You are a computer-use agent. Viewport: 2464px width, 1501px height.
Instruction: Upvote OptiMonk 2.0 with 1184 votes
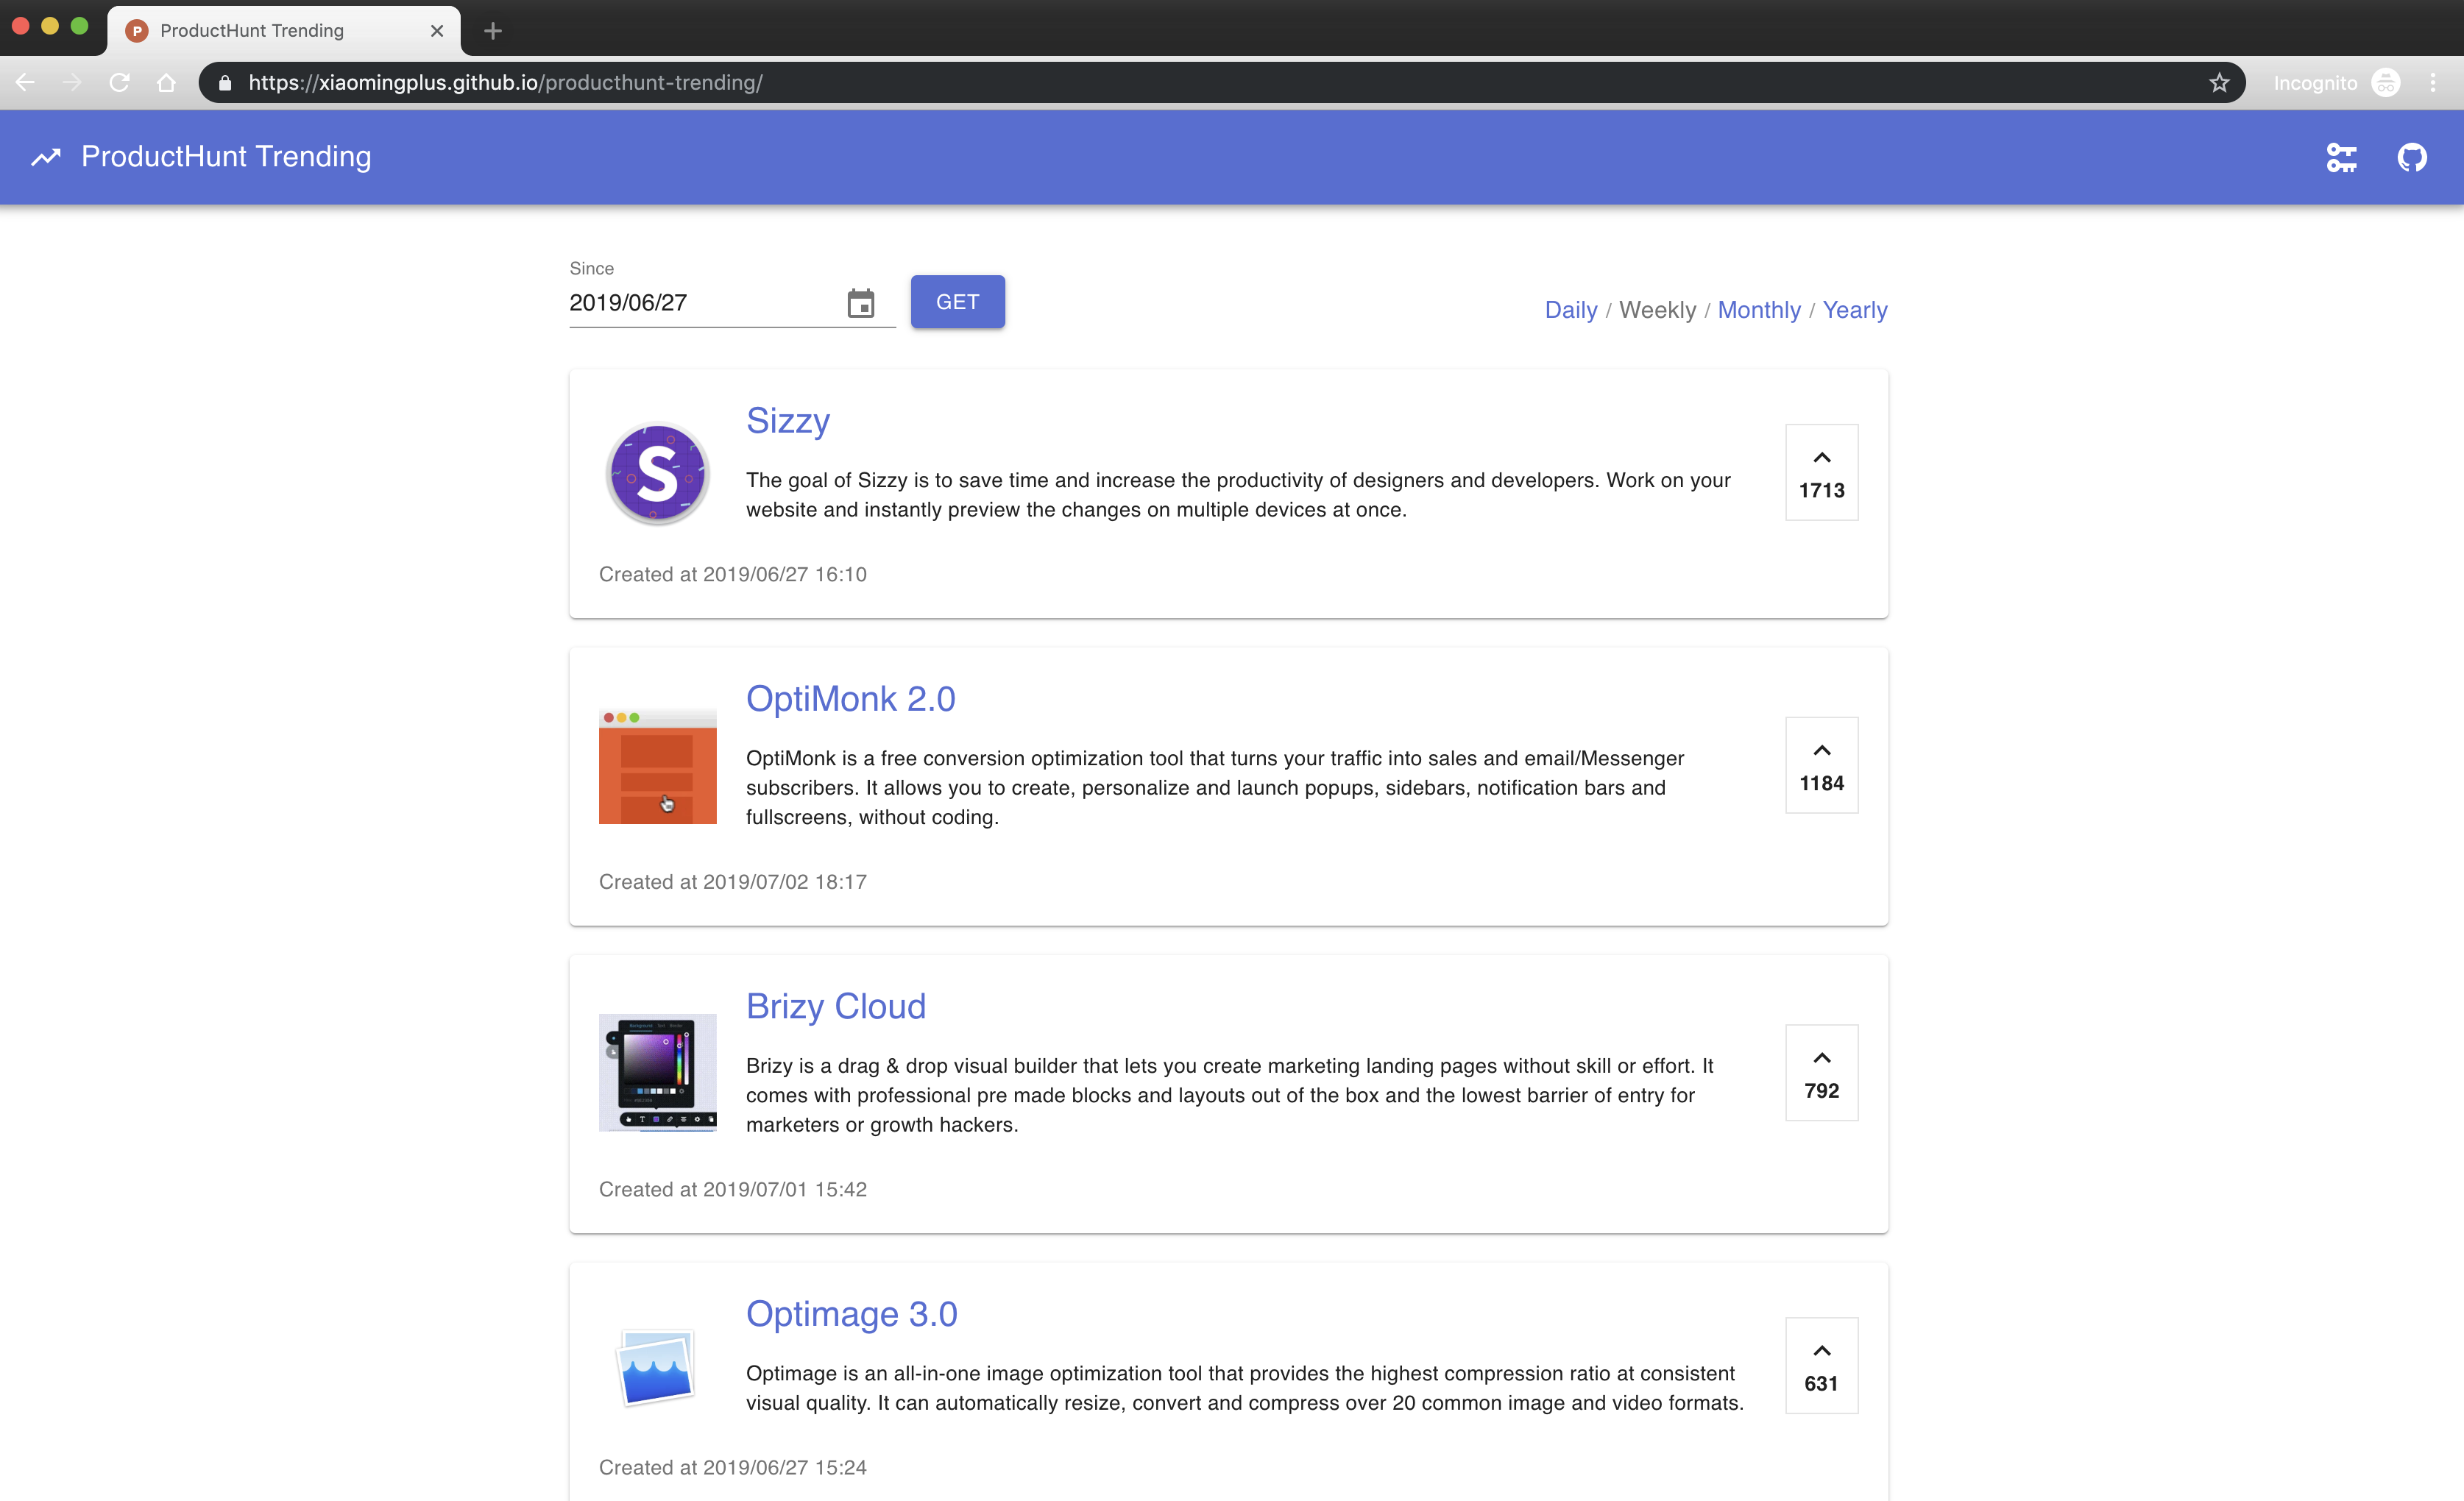[1821, 765]
